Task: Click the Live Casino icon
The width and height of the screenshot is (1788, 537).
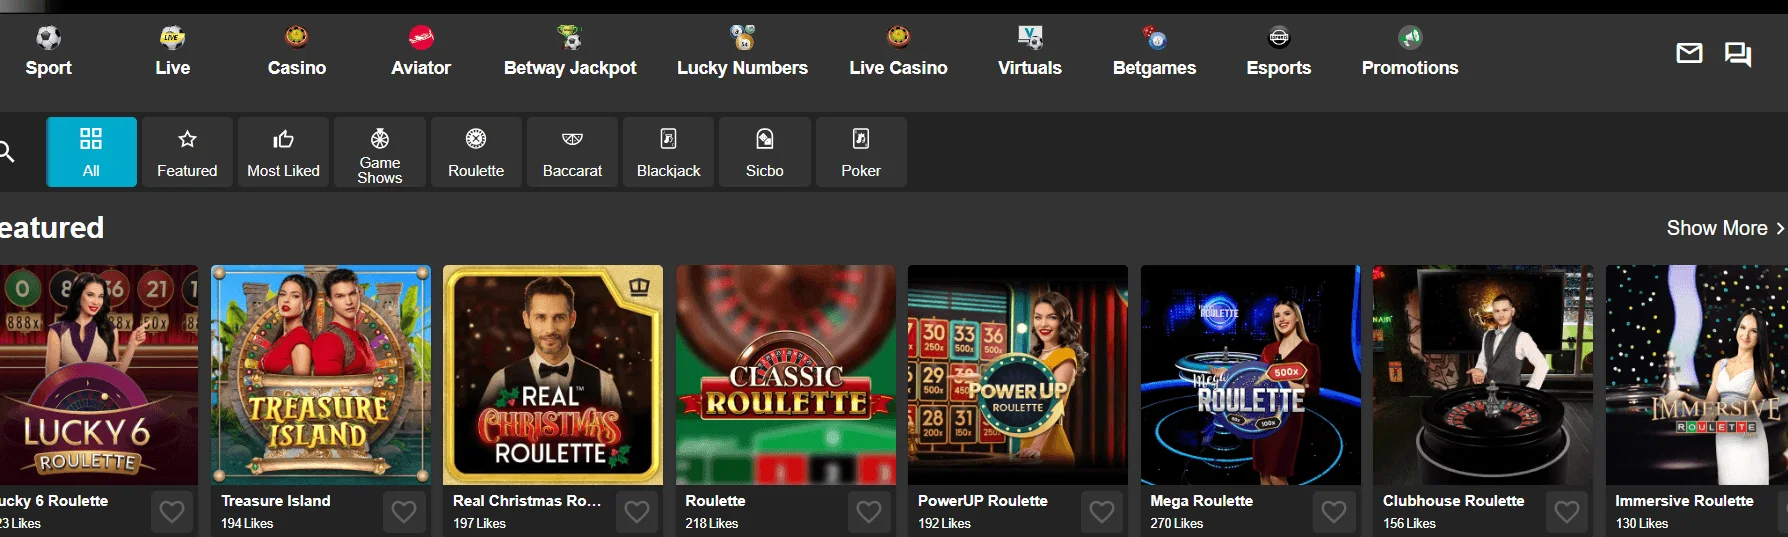Action: tap(898, 38)
